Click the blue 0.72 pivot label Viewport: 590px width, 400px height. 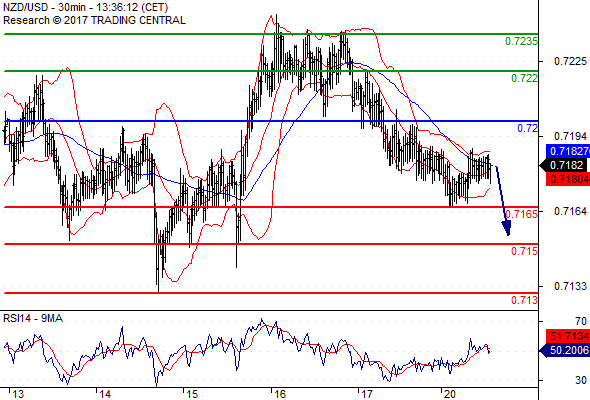point(528,128)
